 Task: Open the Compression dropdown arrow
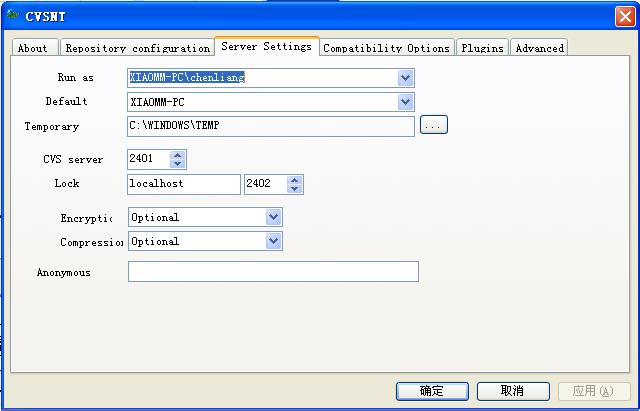point(273,241)
